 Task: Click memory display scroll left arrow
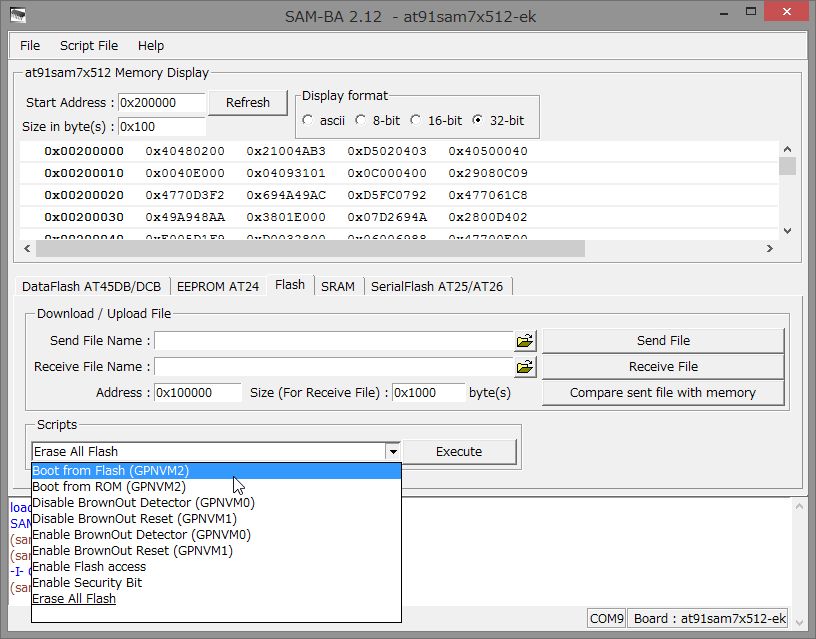[x=27, y=249]
